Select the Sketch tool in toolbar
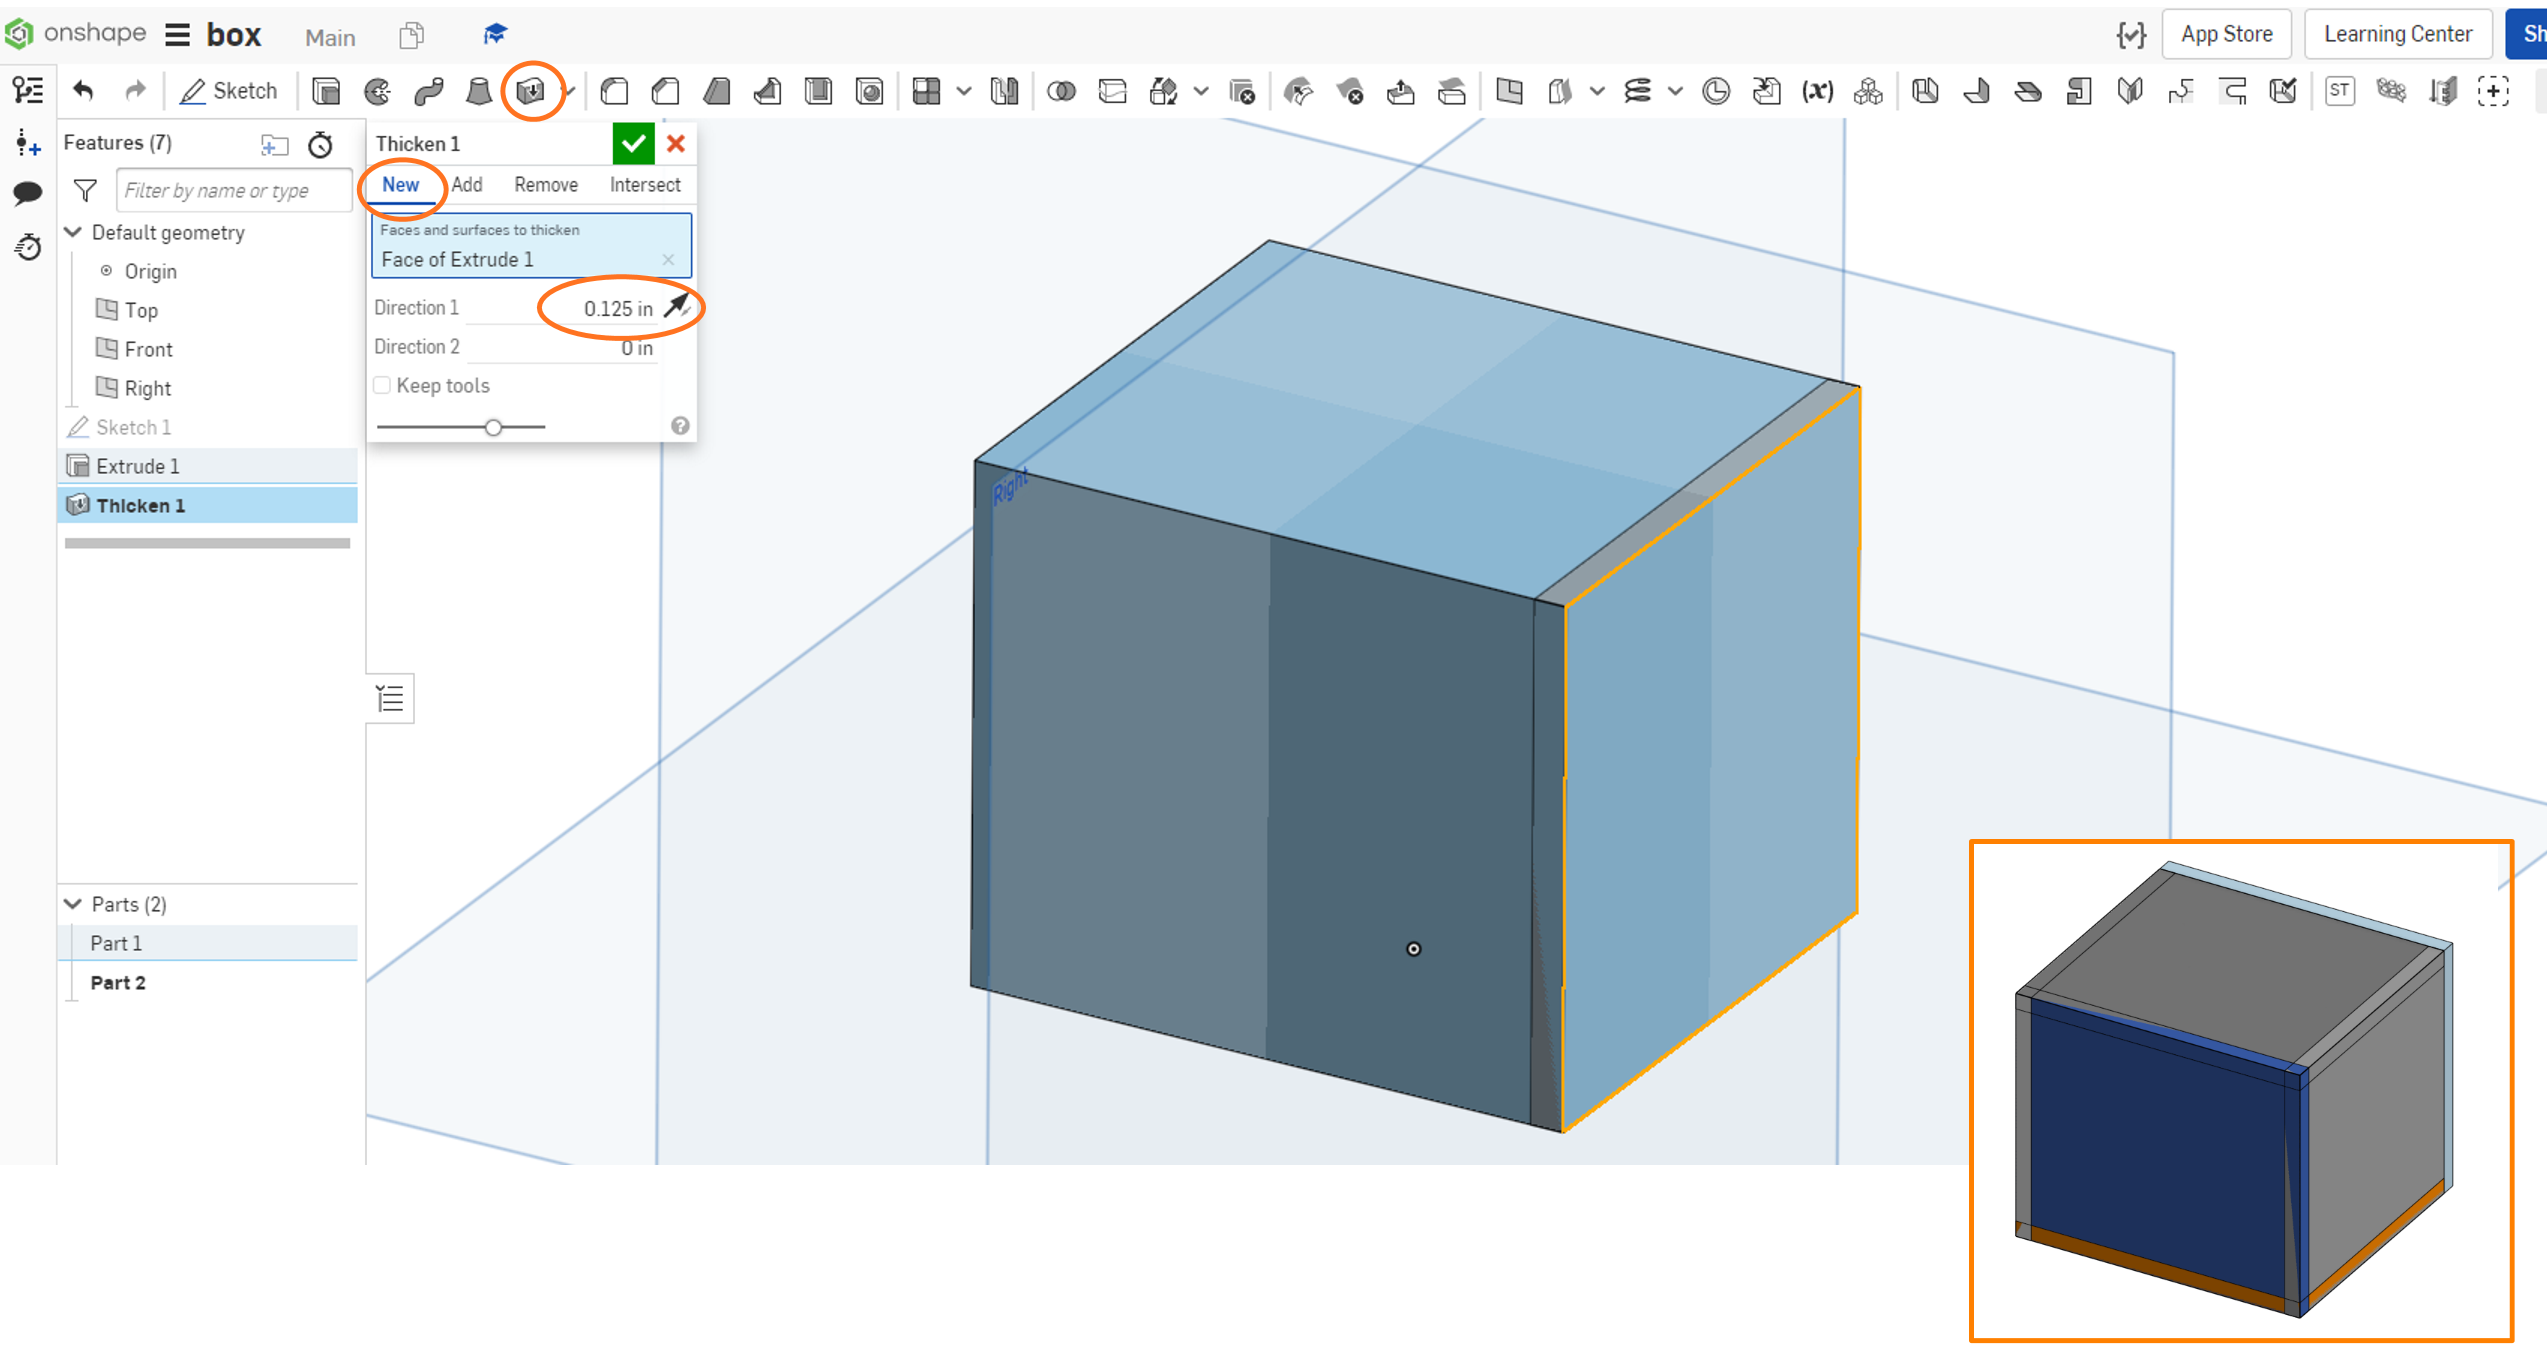Image resolution: width=2547 pixels, height=1357 pixels. click(x=227, y=91)
